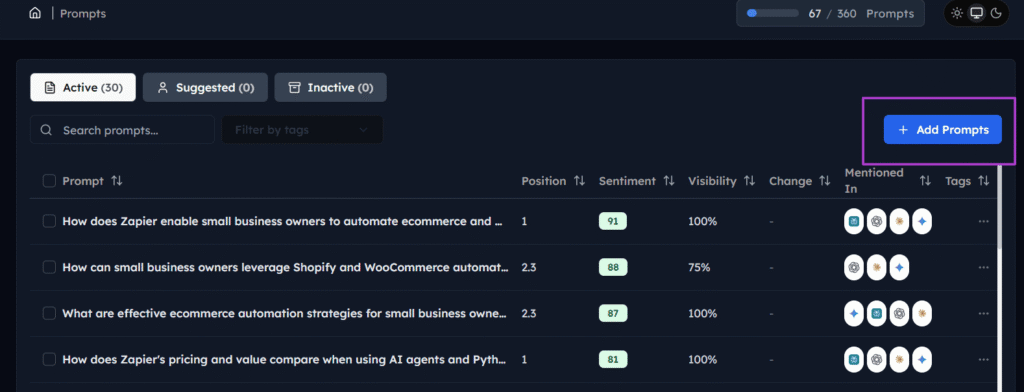Open more options for 'effective ecommerce' row

984,314
